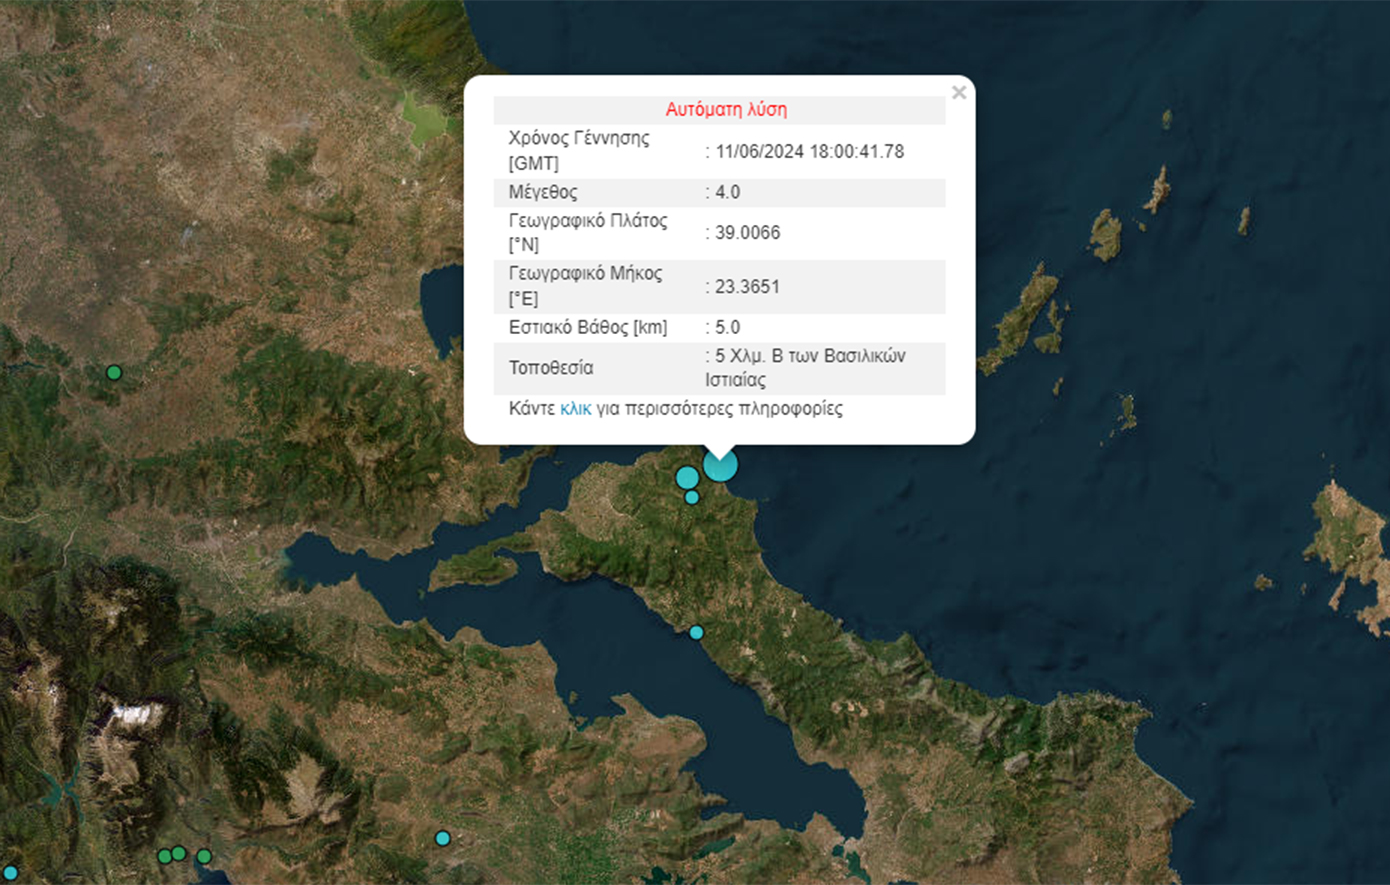Close the earthquake info popup
The width and height of the screenshot is (1390, 885).
click(x=958, y=93)
